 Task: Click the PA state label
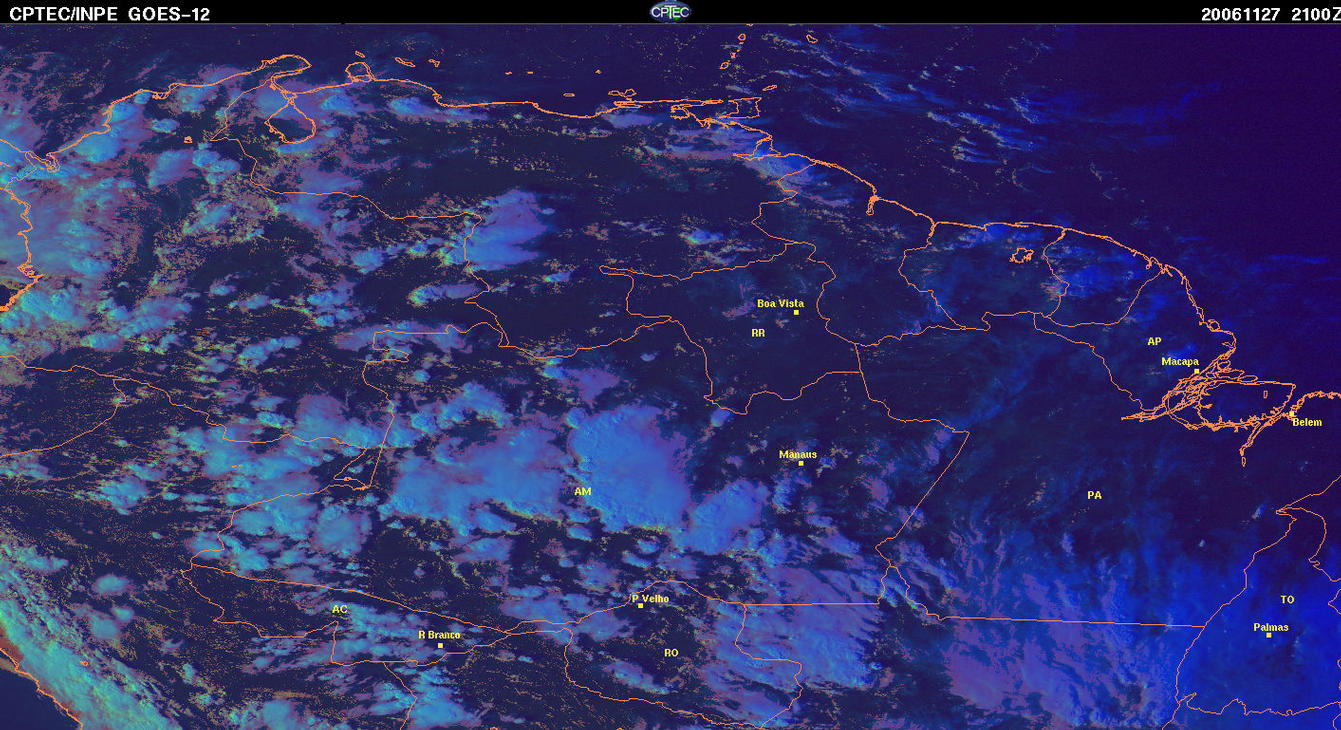point(1094,495)
